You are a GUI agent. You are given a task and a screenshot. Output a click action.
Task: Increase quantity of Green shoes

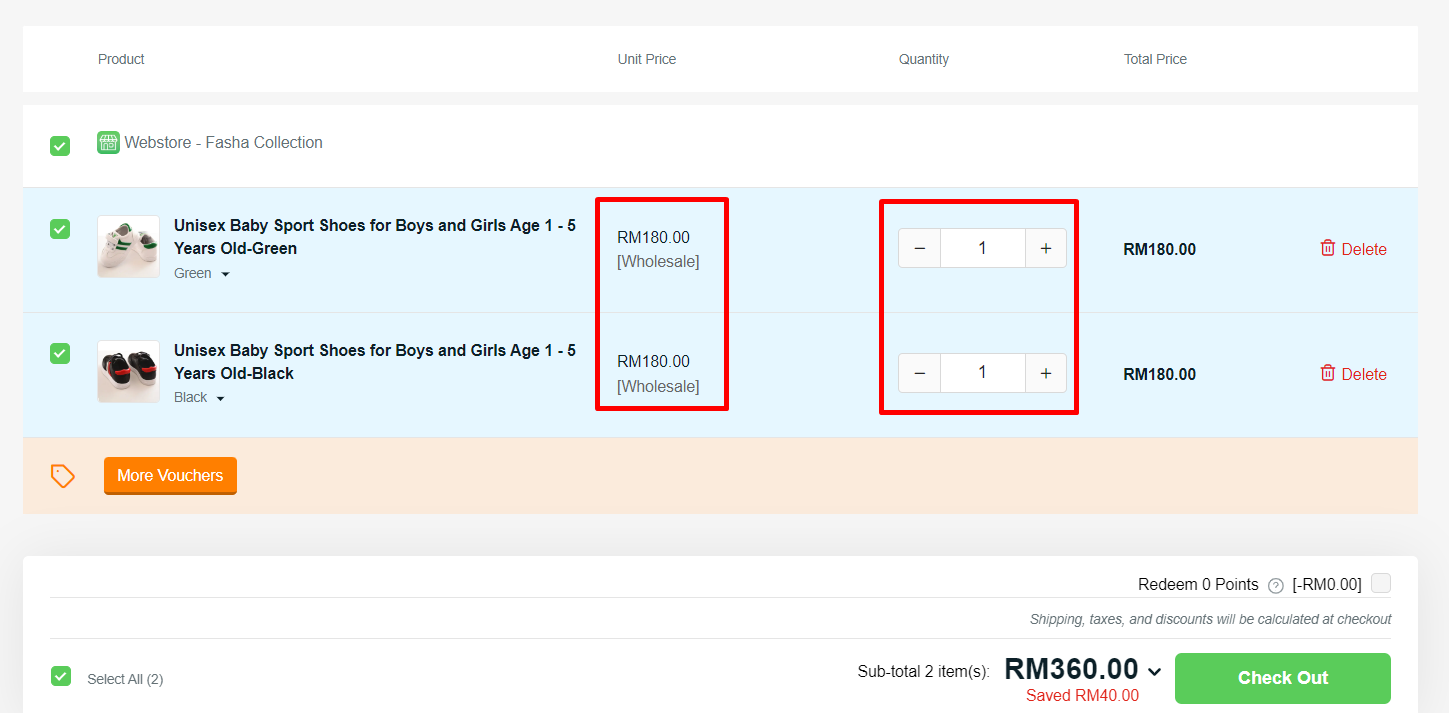click(x=1046, y=248)
